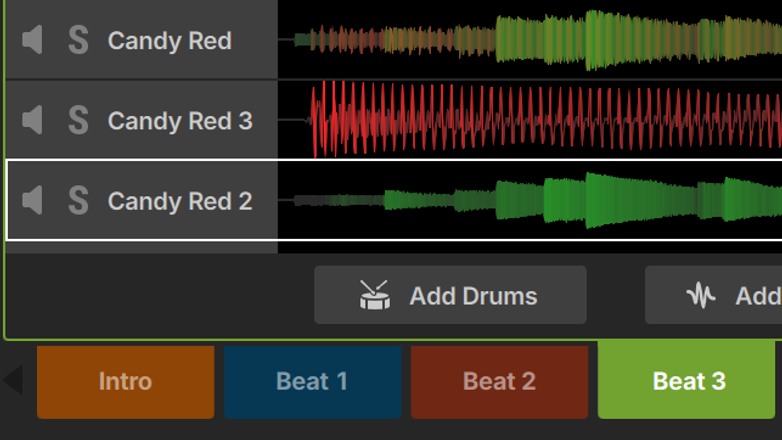Click the red Candy Red 3 waveform
This screenshot has height=440, width=782.
[x=530, y=120]
